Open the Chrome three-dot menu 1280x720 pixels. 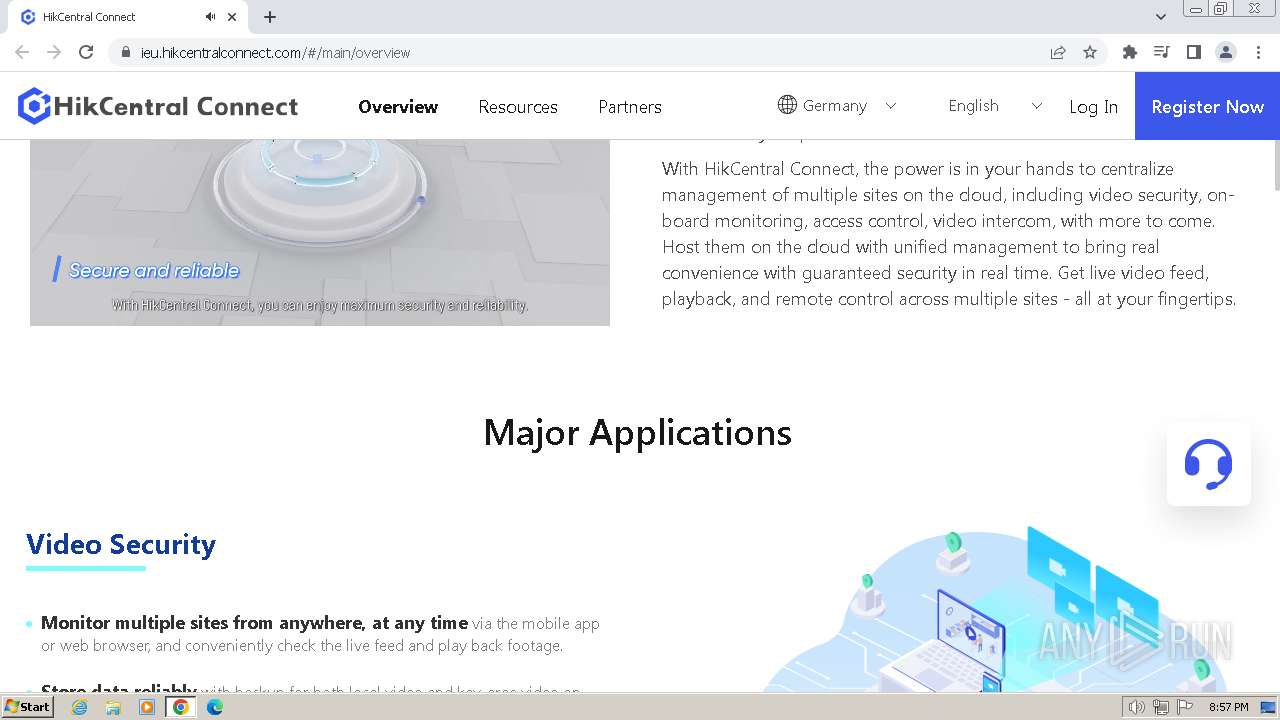click(1258, 52)
